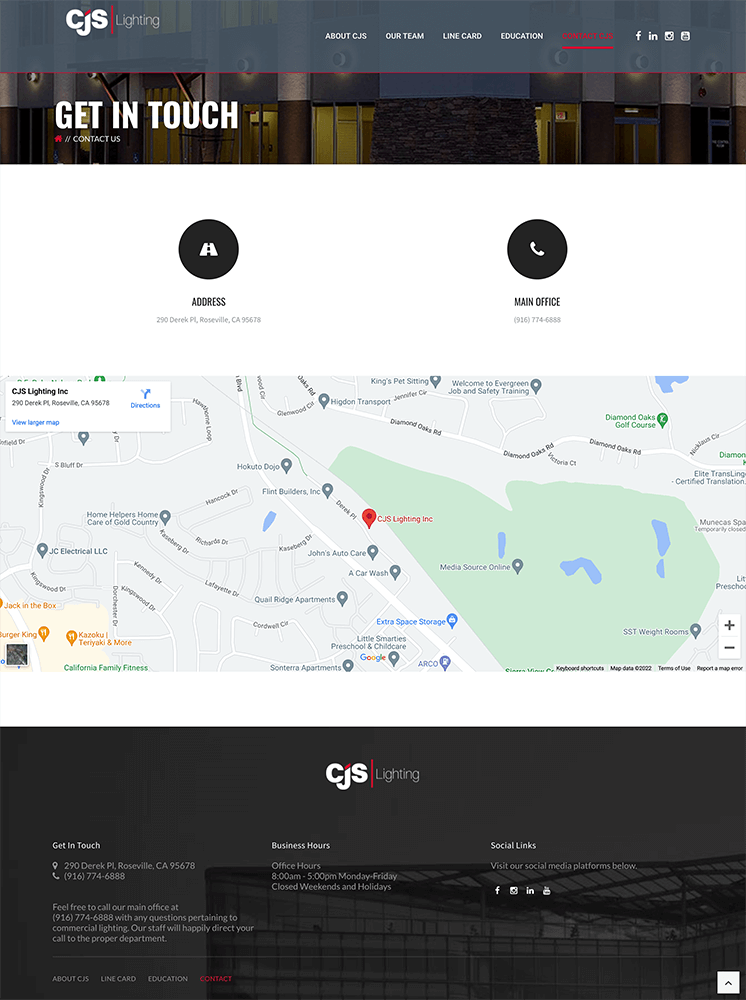Click CONTACT US breadcrumb text
746x1000 pixels.
[x=96, y=138]
